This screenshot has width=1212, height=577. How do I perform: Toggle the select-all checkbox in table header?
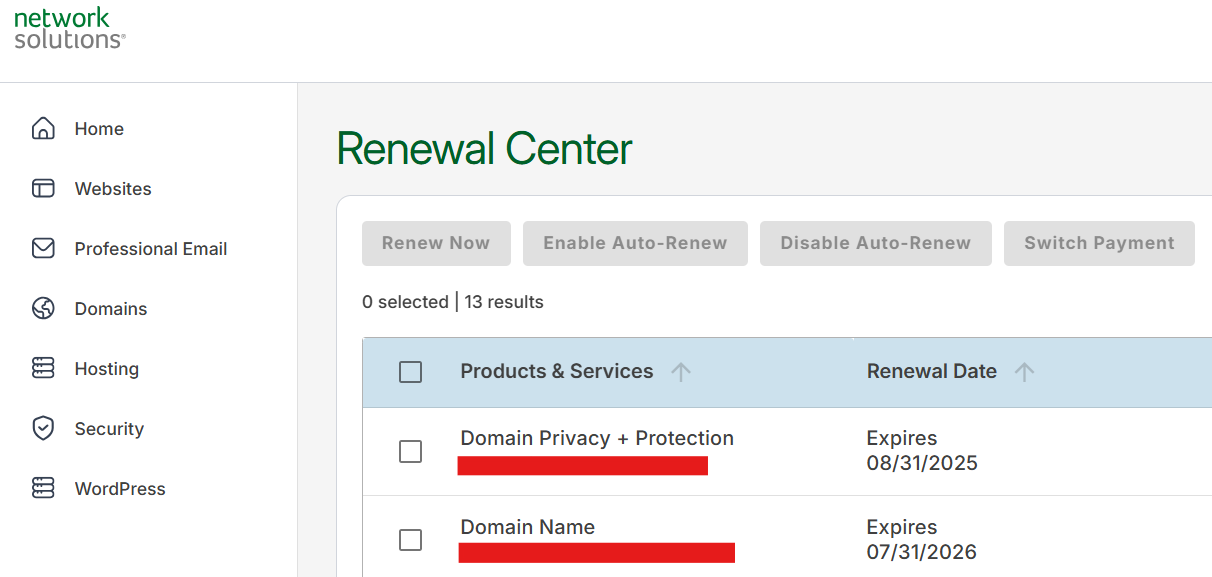pyautogui.click(x=410, y=372)
